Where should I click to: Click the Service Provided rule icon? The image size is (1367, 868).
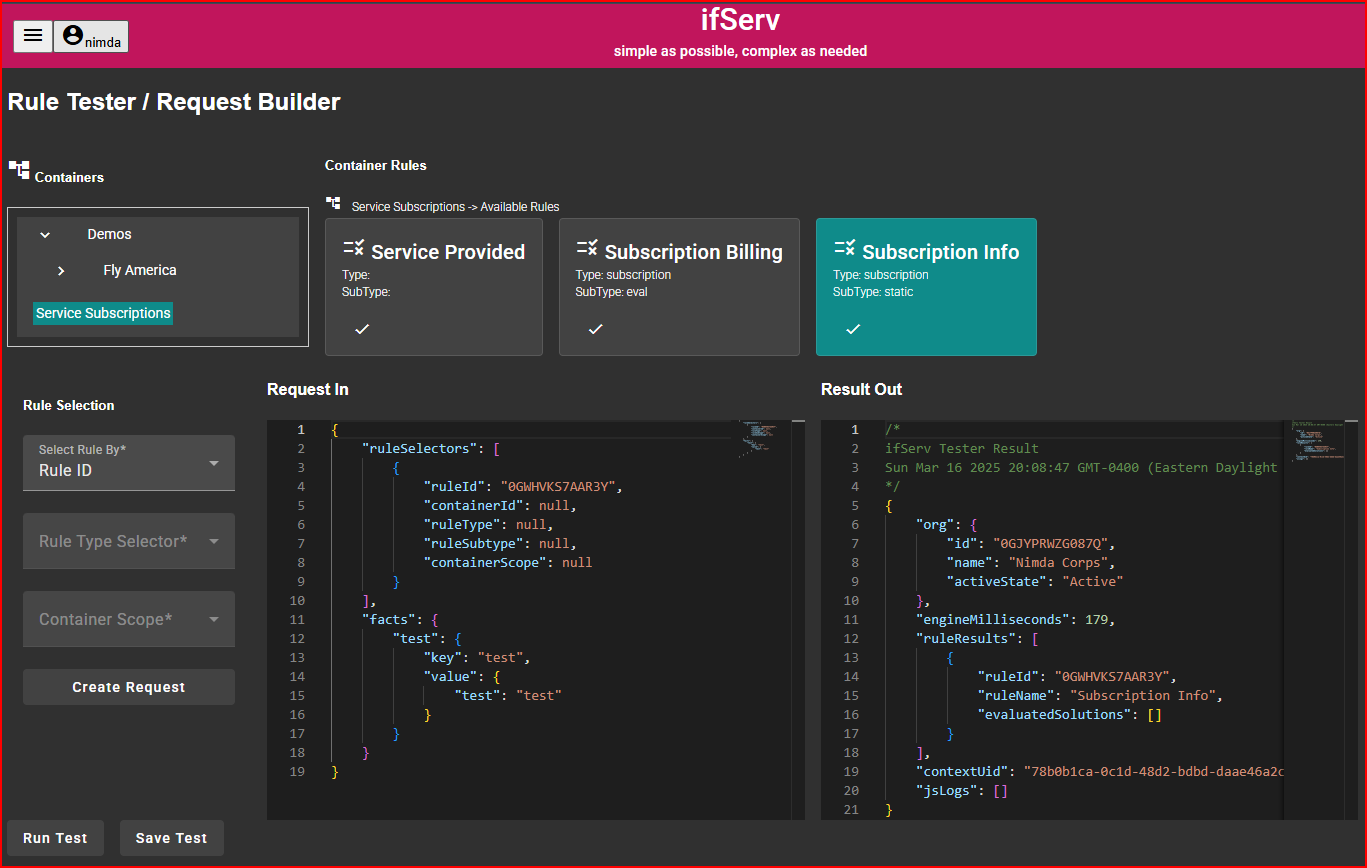(354, 248)
